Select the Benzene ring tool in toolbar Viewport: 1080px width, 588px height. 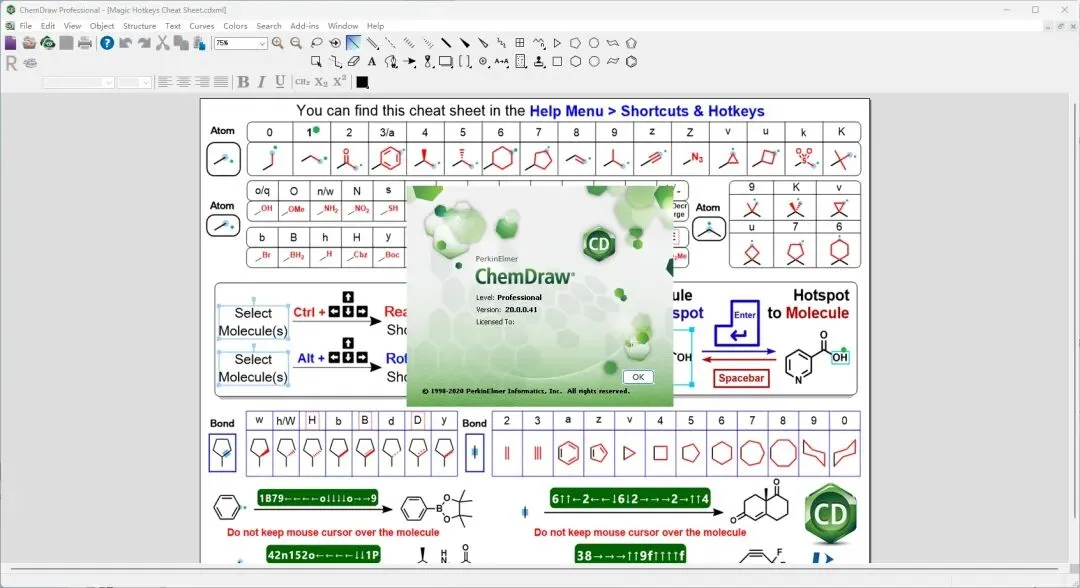631,61
